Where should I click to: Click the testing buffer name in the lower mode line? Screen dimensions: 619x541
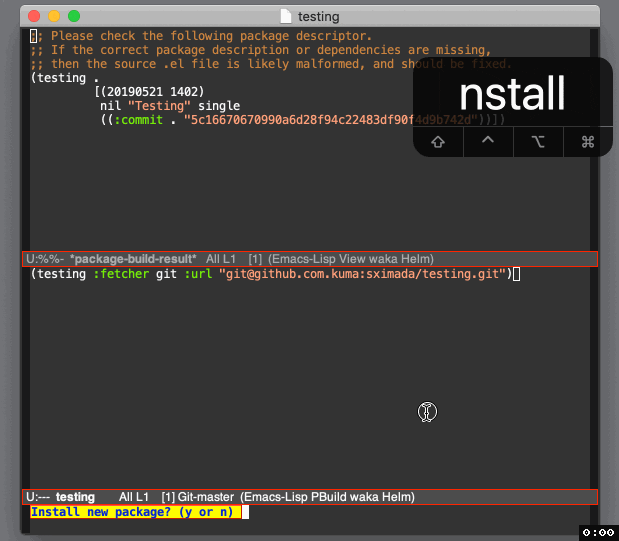point(75,497)
